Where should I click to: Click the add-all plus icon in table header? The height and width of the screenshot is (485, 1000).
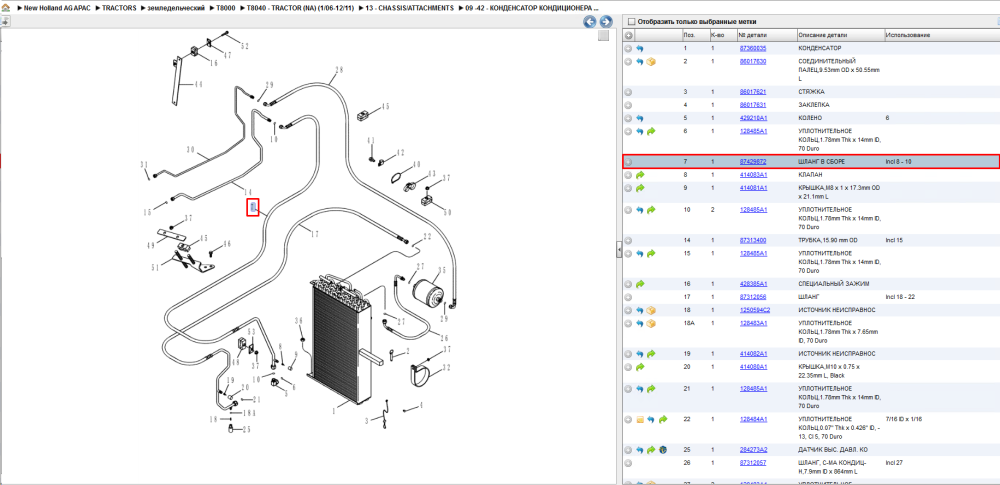tap(629, 35)
